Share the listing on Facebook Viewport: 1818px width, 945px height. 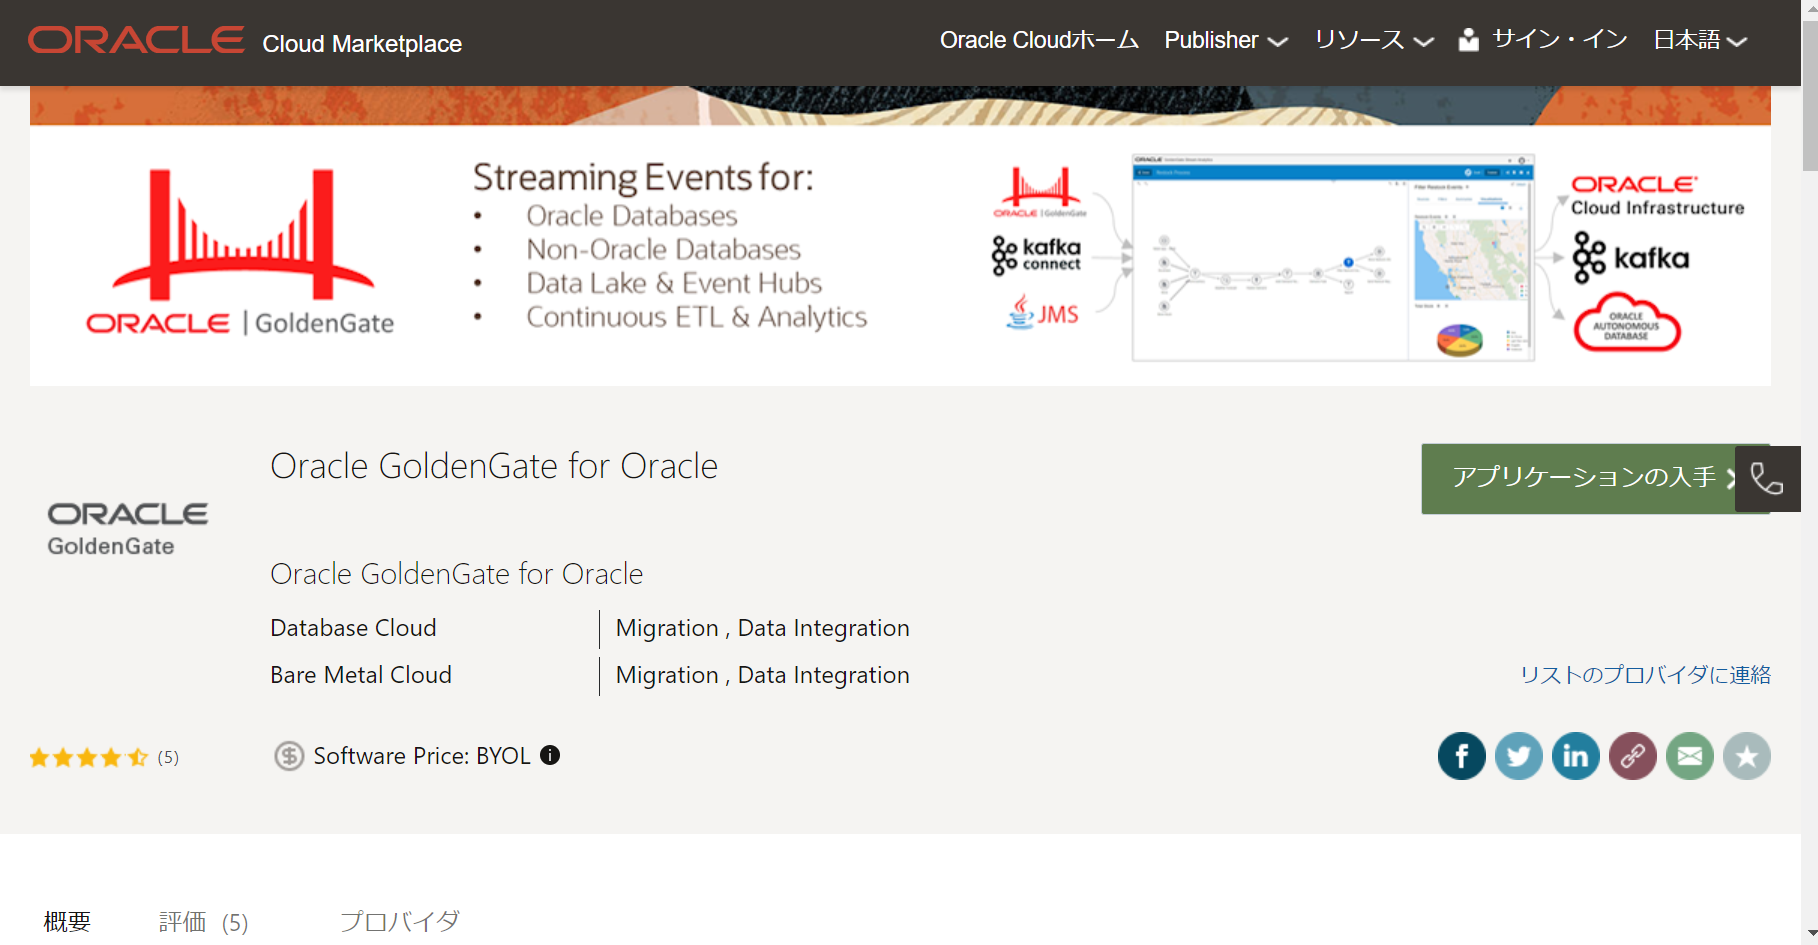point(1461,756)
